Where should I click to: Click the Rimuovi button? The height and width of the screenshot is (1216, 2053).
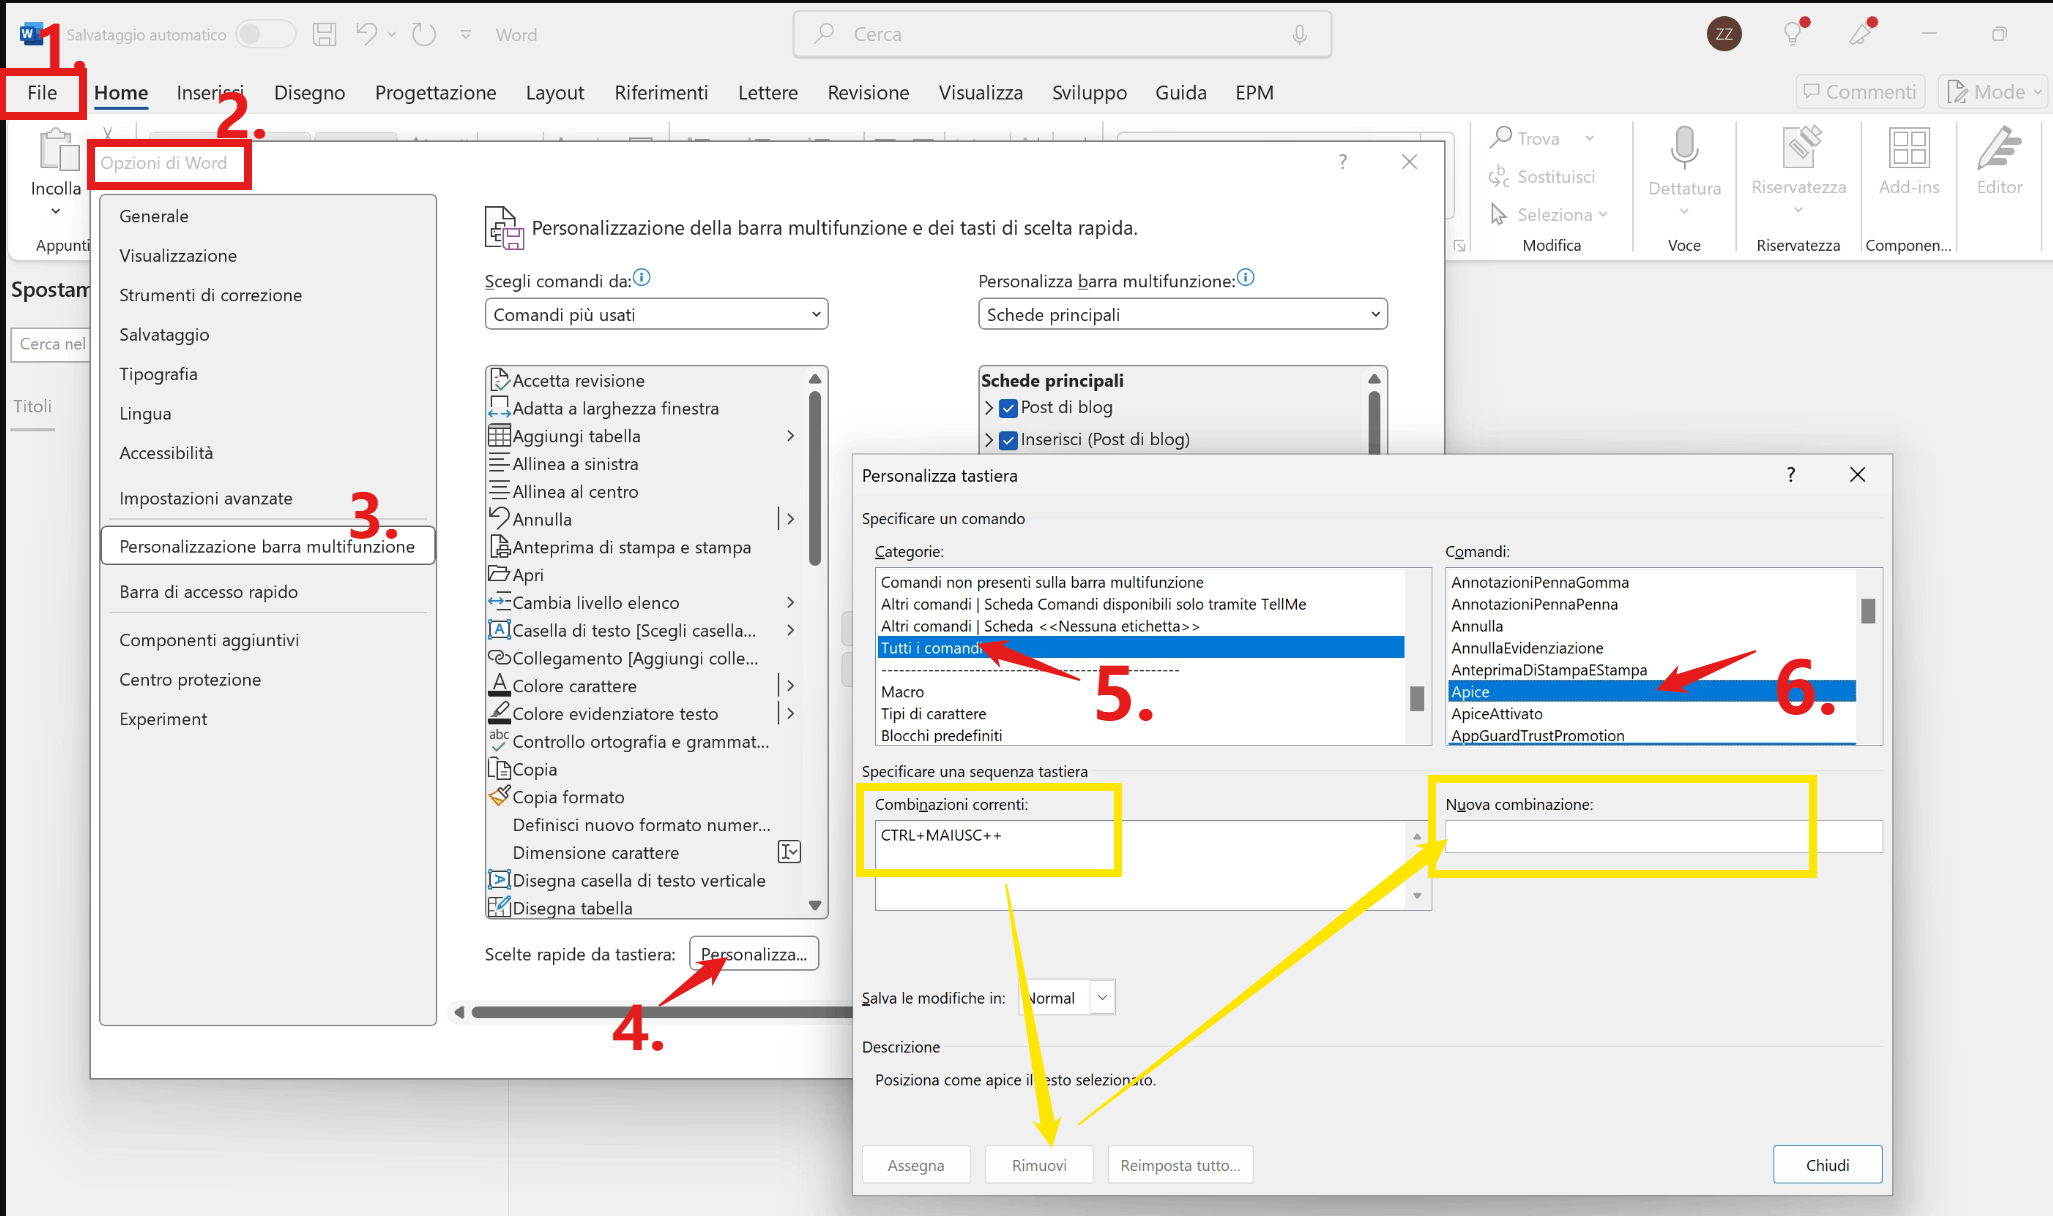(1039, 1165)
